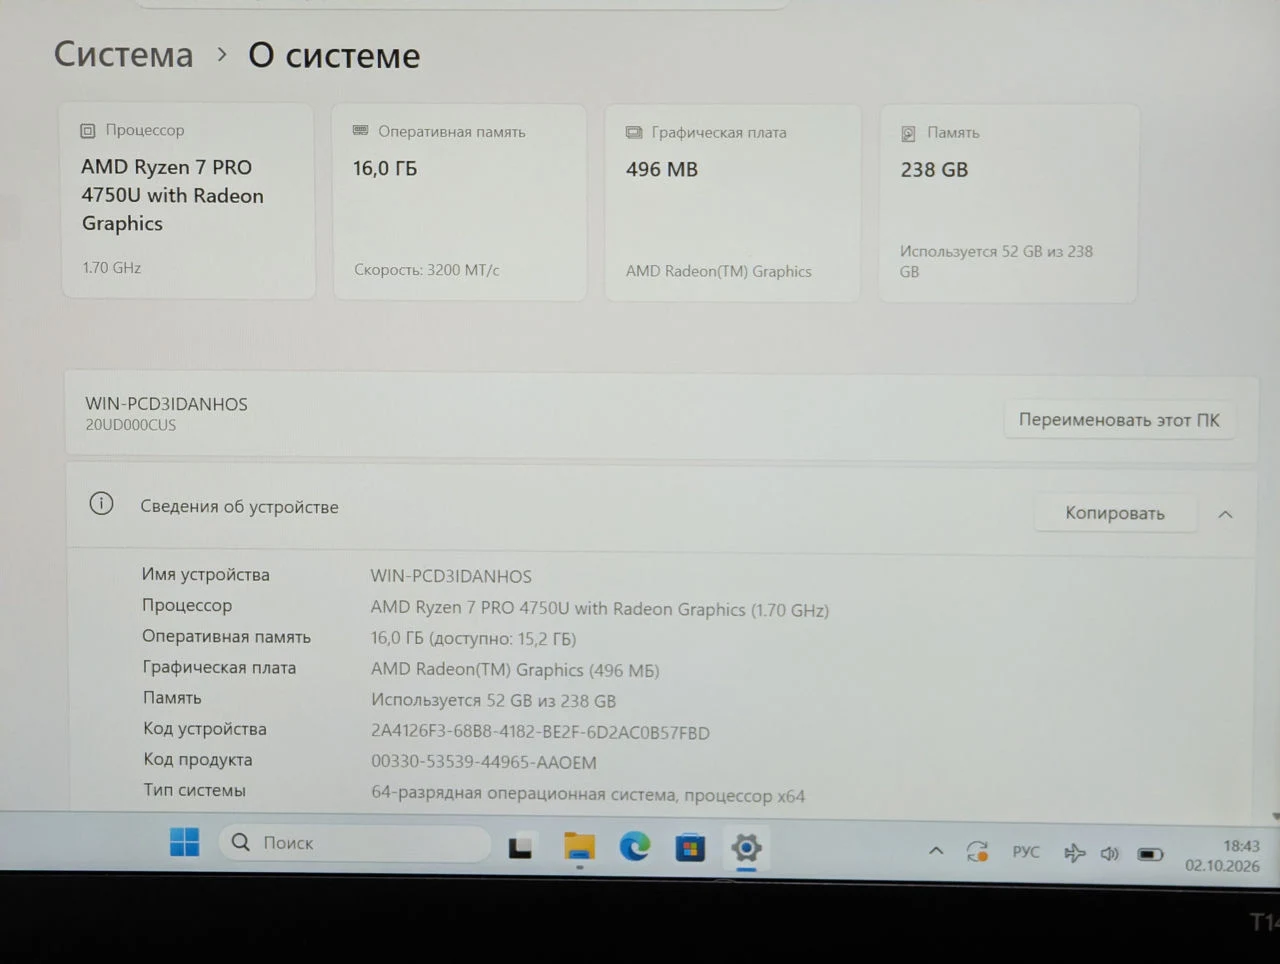Viewport: 1280px width, 964px height.
Task: Select the device name WIN-PCD3IDANHOS value
Action: [x=451, y=576]
